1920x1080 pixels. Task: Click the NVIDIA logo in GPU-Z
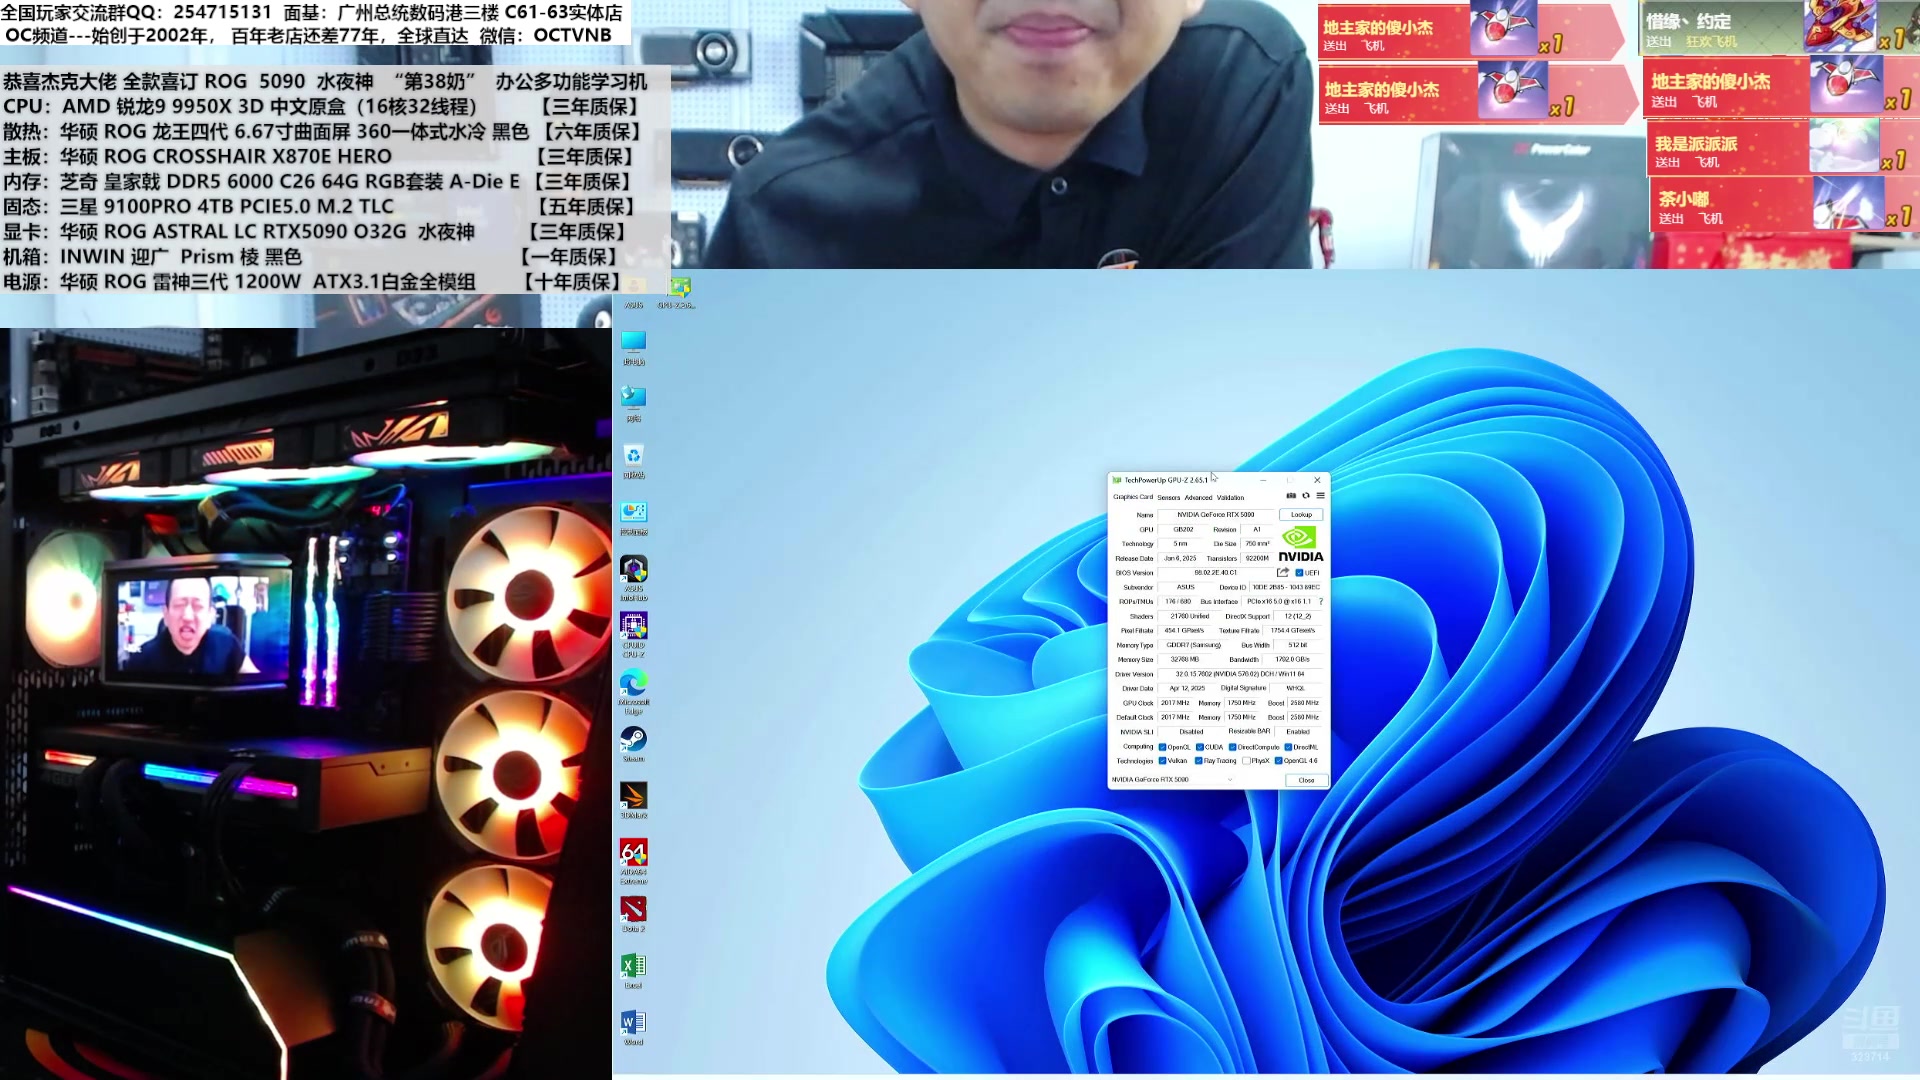tap(1301, 544)
